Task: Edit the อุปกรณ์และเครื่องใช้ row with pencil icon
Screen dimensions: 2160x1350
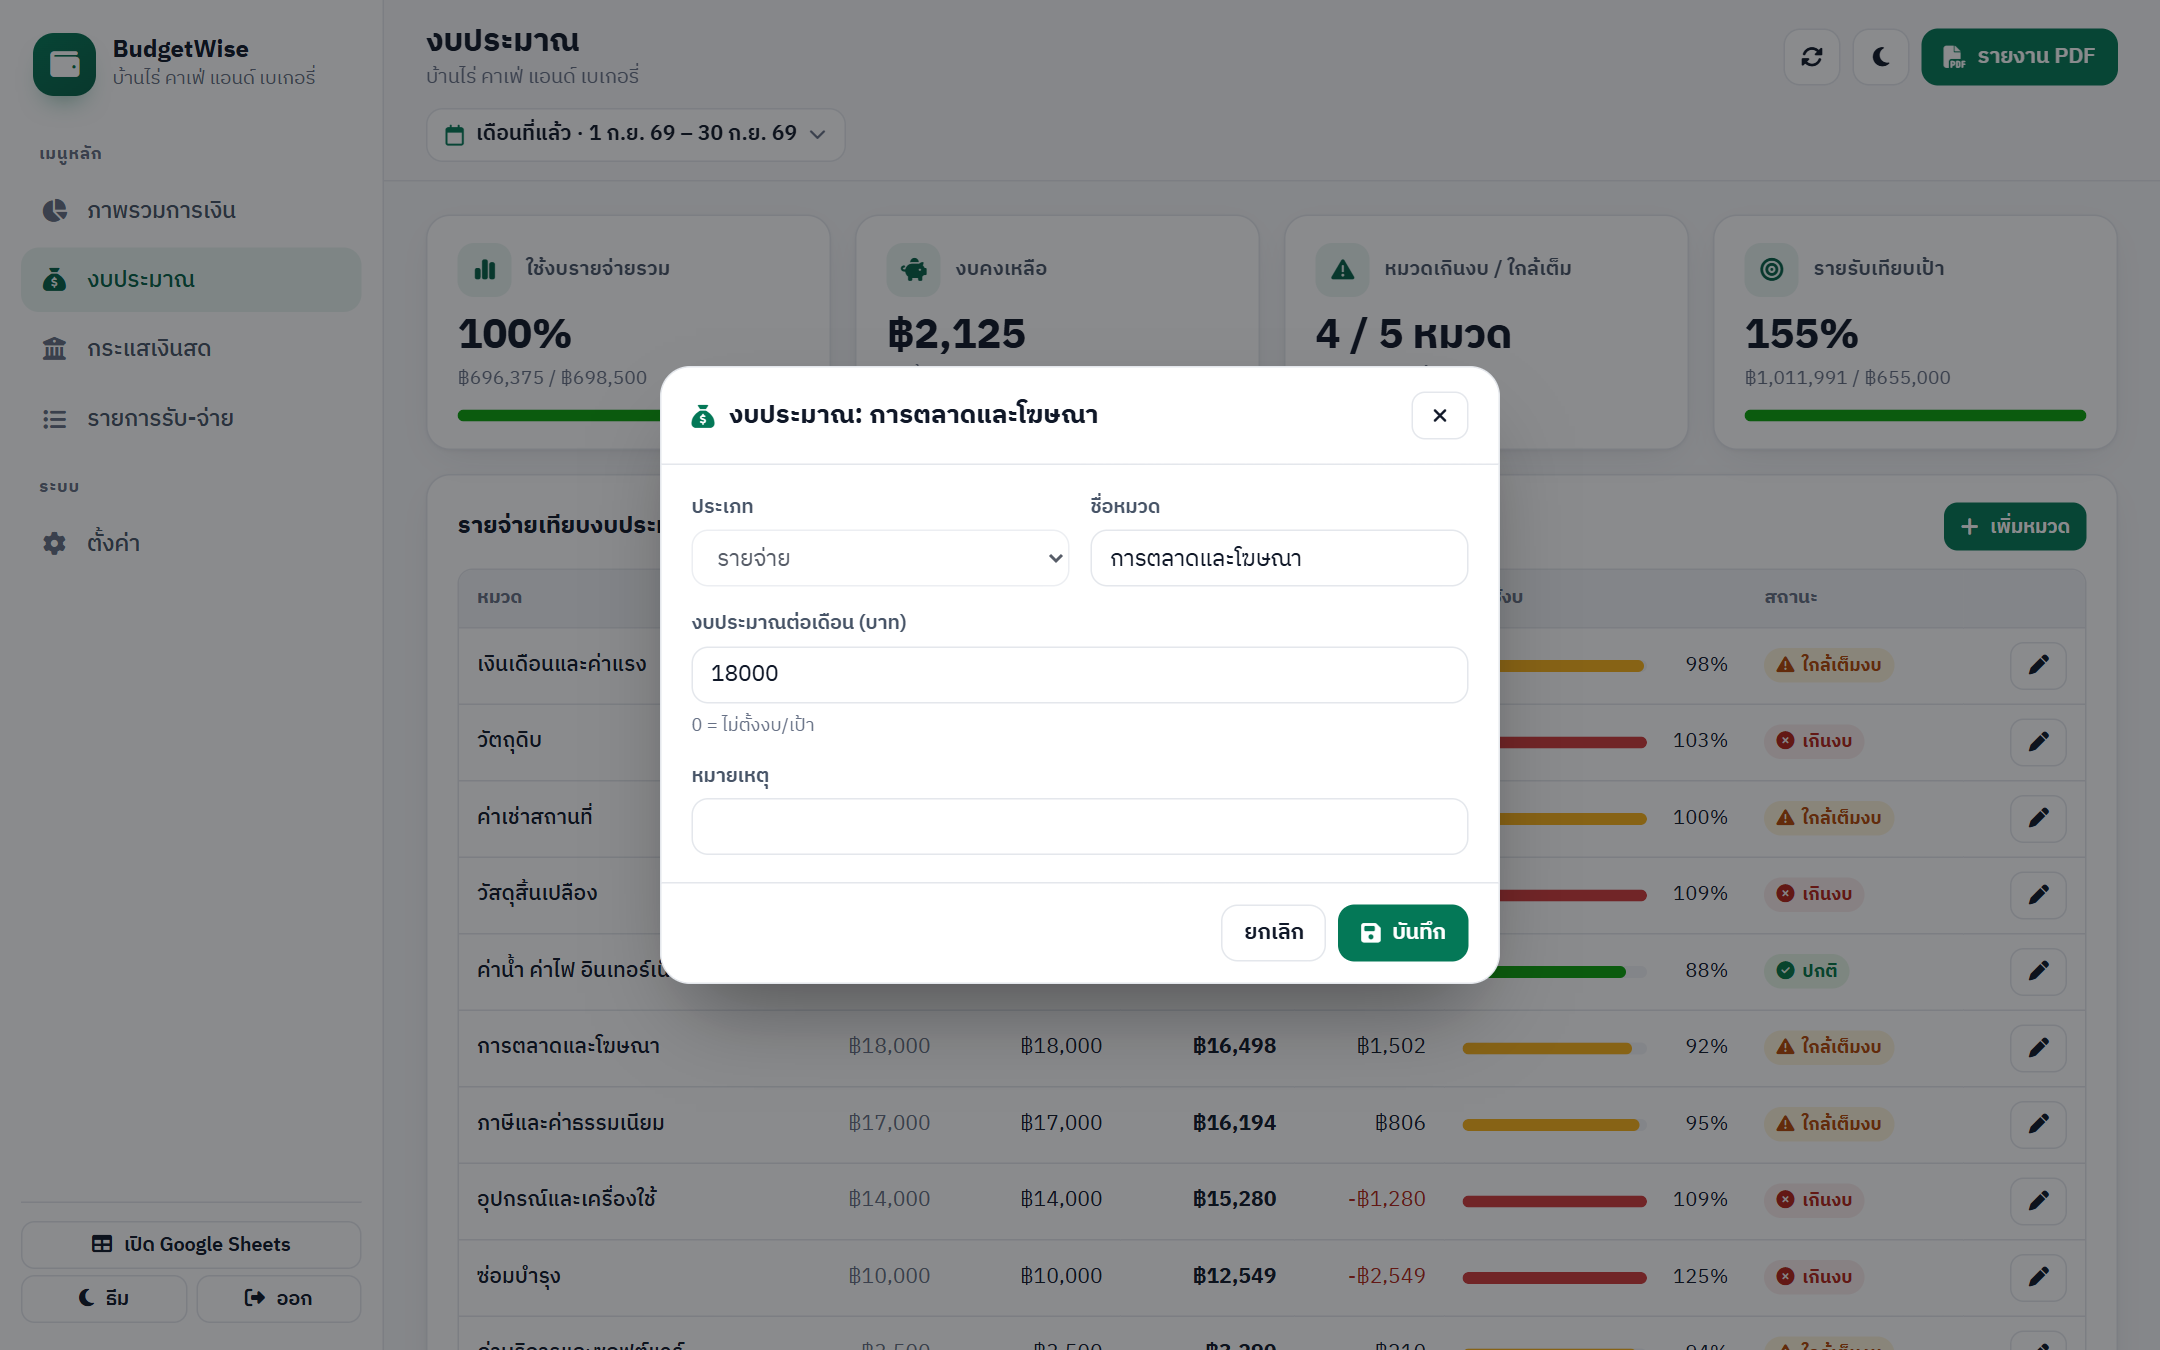Action: pyautogui.click(x=2038, y=1200)
